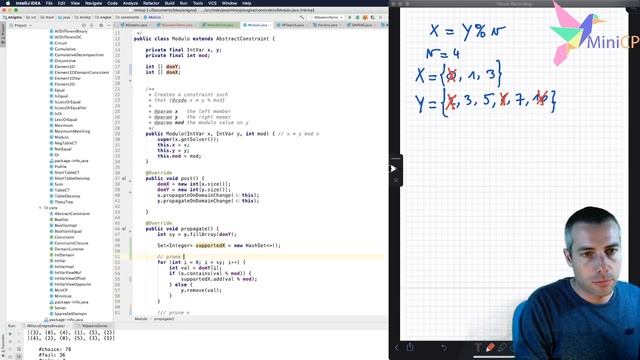Click the build hammer icon in toolbar
This screenshot has width=640, height=360.
[302, 18]
